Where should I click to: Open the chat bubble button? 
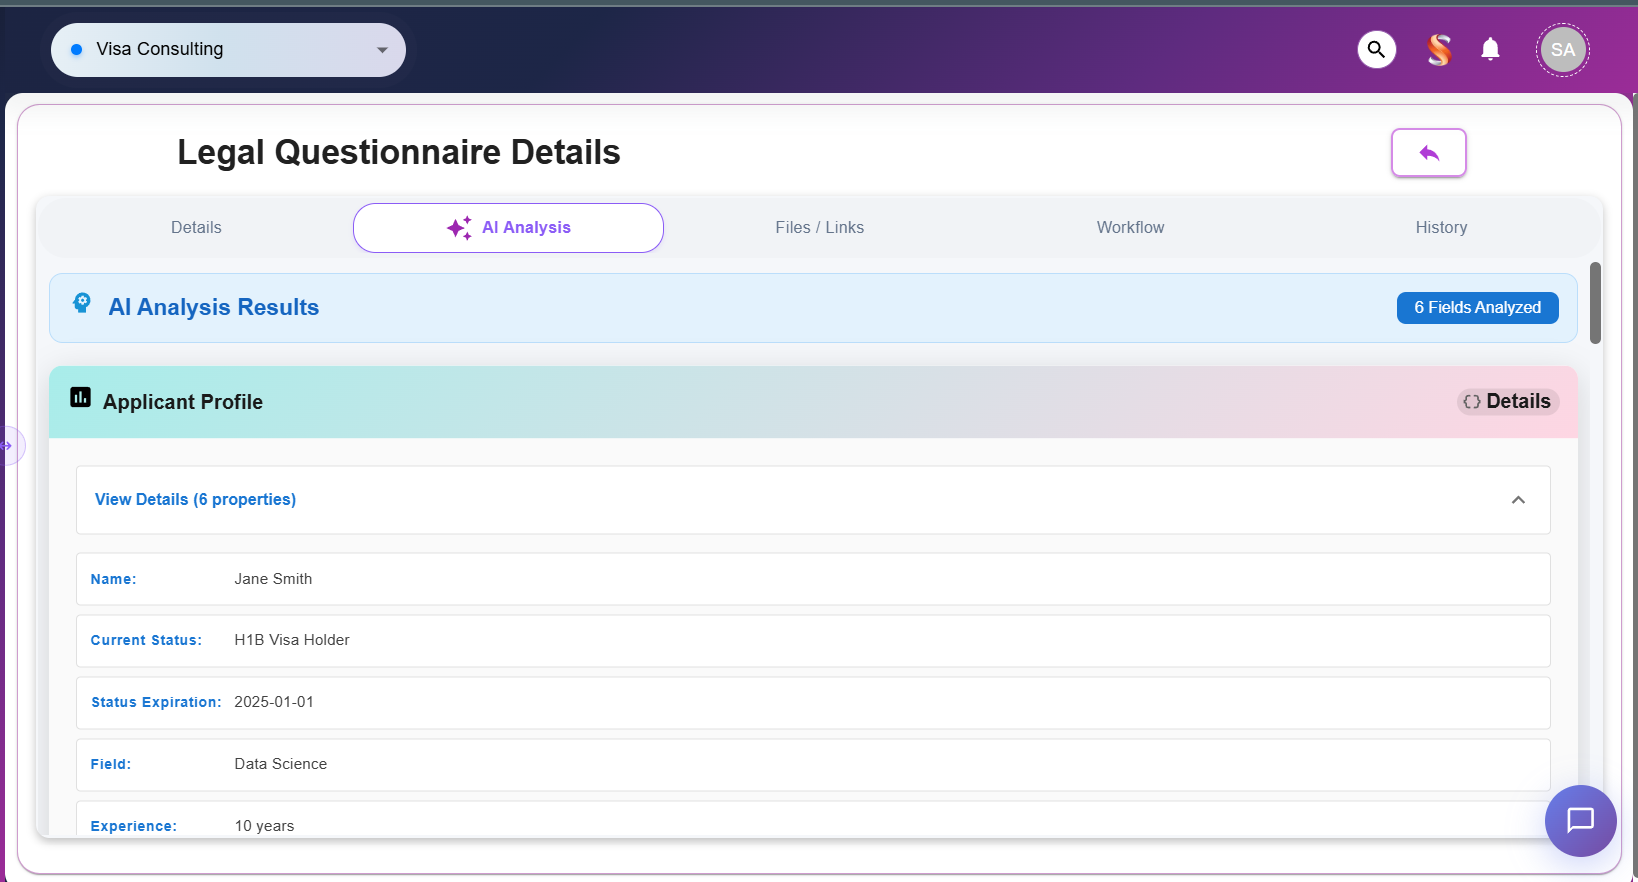click(1580, 821)
